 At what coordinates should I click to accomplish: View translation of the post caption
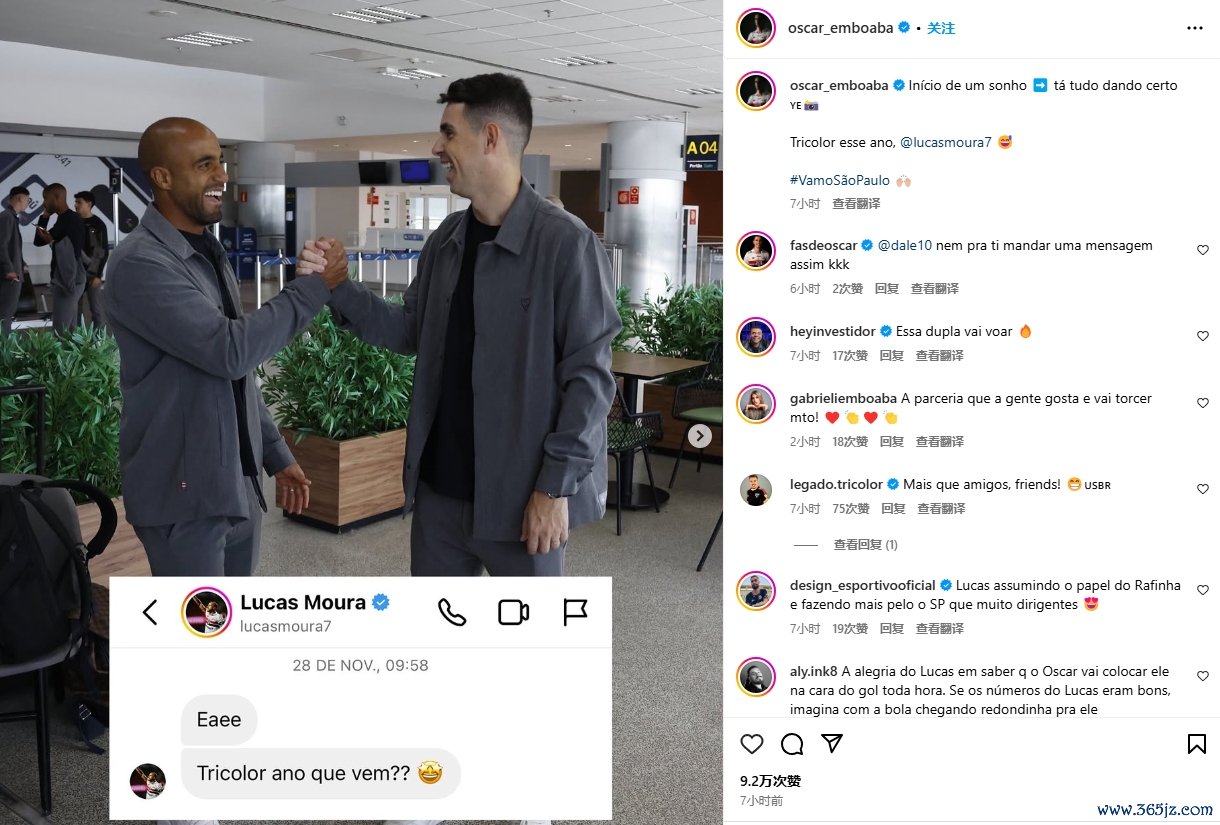click(x=856, y=203)
